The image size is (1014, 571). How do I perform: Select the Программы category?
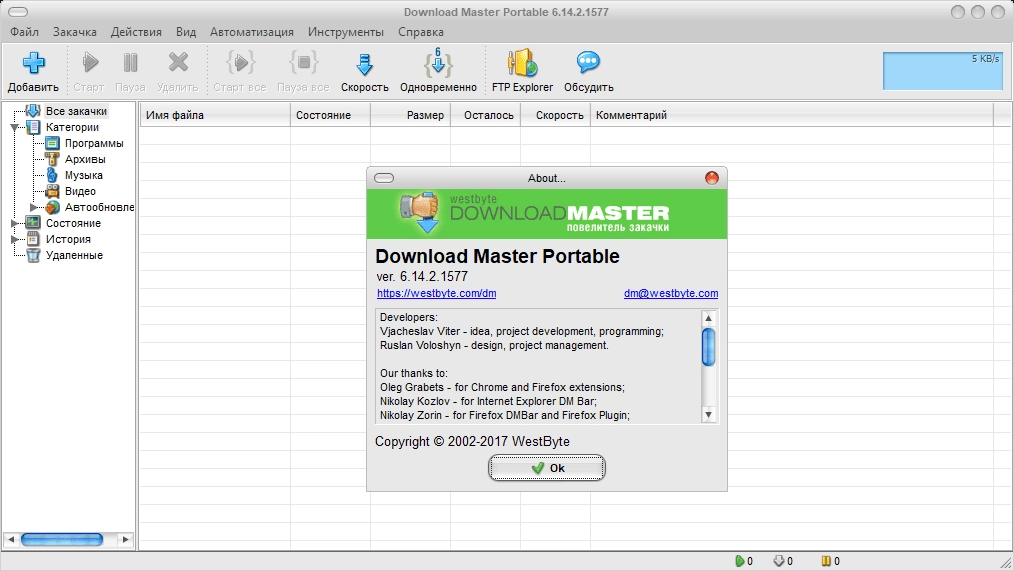(94, 144)
